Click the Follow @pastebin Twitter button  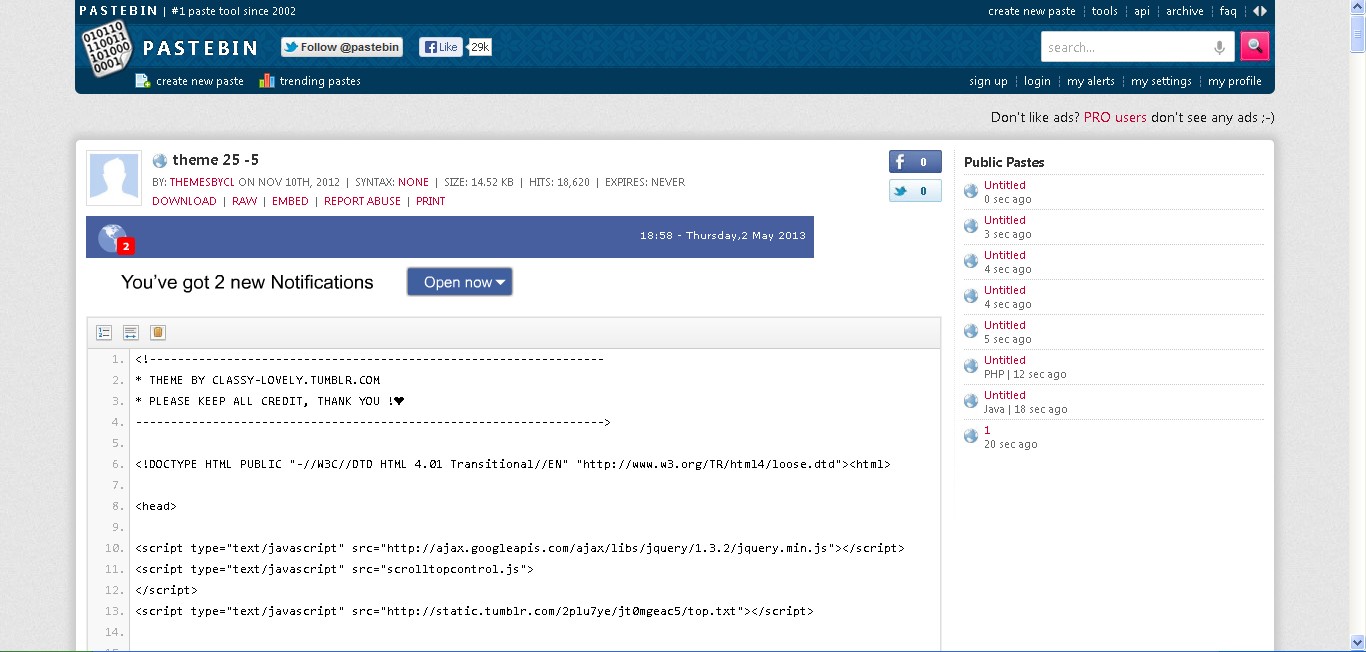(342, 47)
